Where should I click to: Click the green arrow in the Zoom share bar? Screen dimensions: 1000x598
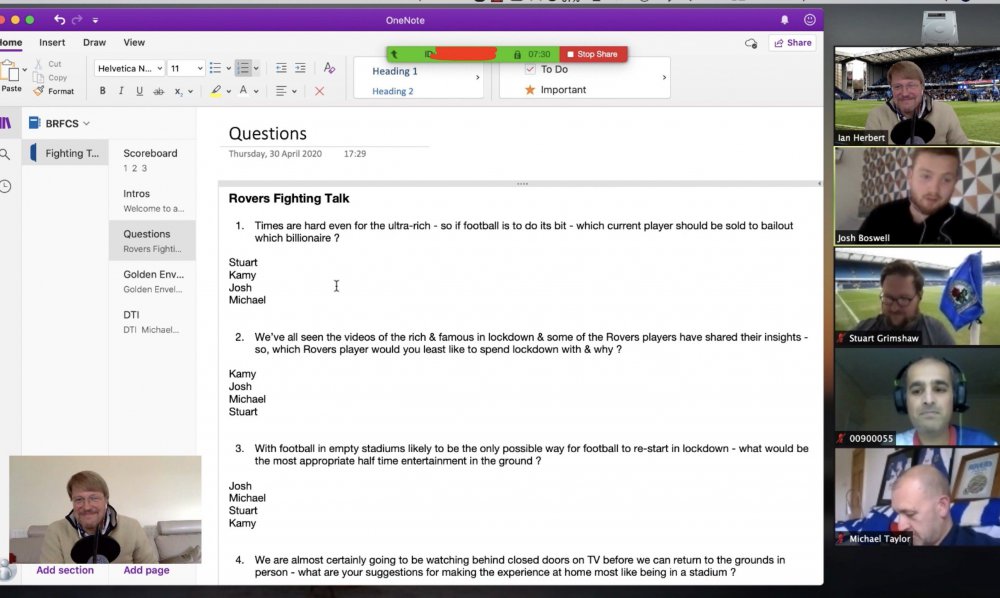click(394, 54)
